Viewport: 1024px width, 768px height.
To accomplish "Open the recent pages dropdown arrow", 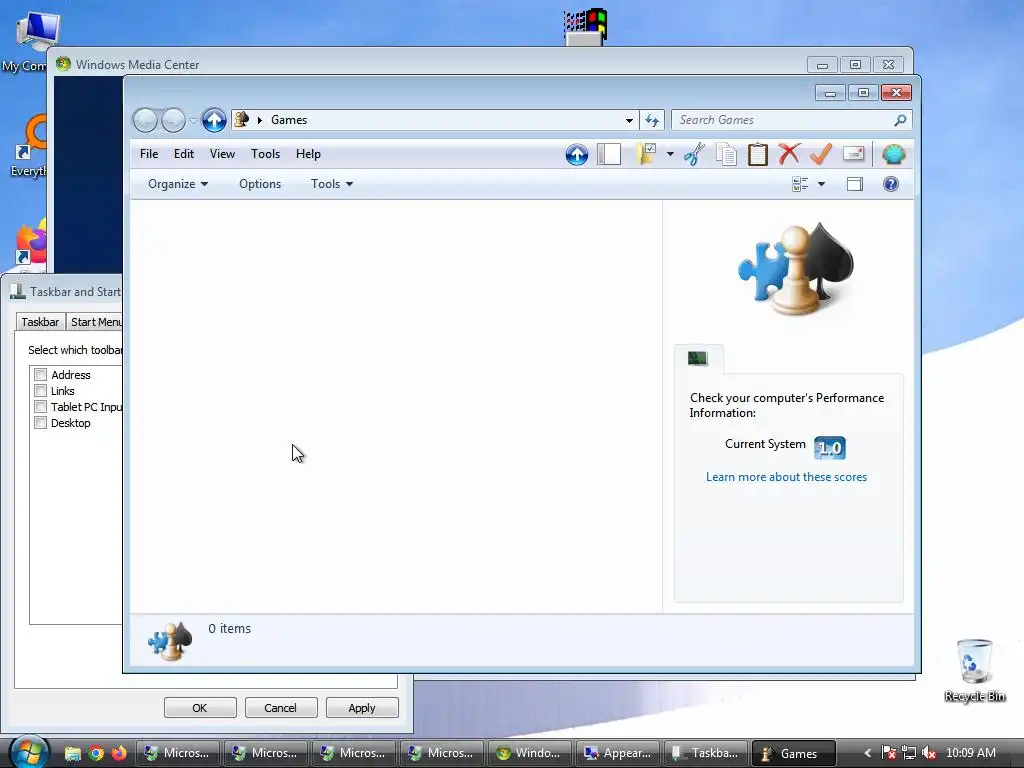I will pos(193,121).
